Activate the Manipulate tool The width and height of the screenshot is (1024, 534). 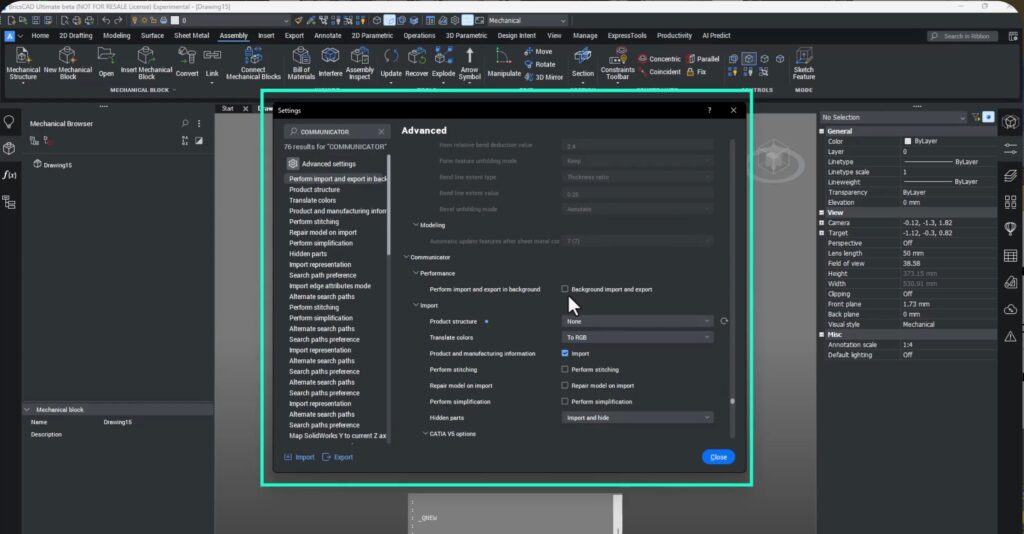pos(504,62)
